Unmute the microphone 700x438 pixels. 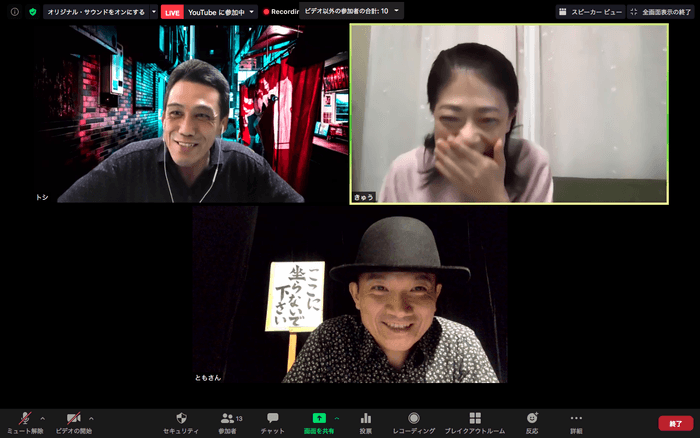[25, 423]
